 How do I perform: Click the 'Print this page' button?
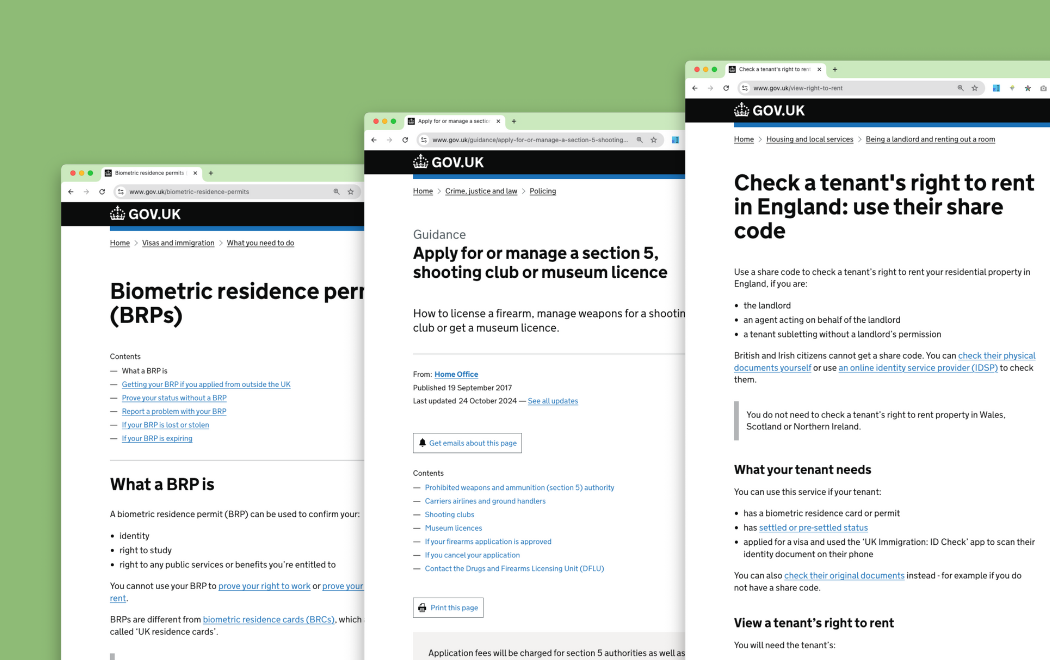(448, 608)
